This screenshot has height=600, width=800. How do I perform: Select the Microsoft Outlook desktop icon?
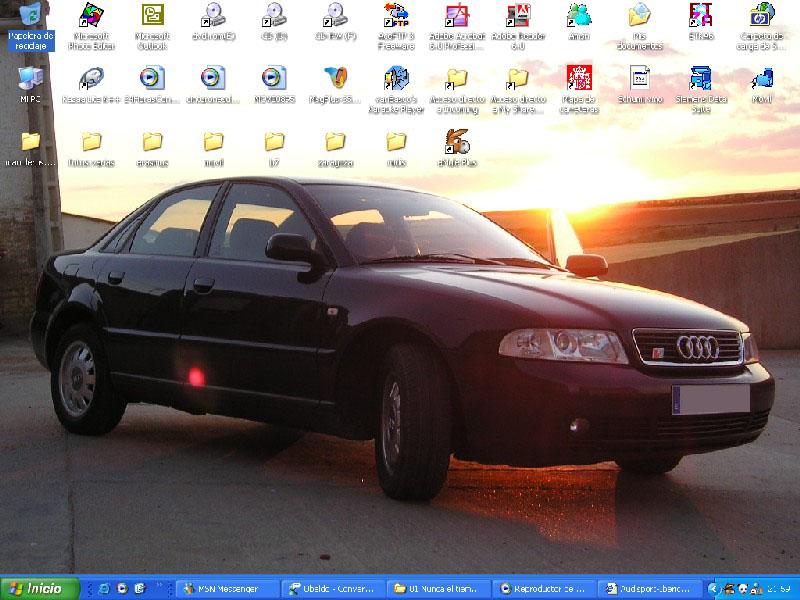(x=153, y=26)
